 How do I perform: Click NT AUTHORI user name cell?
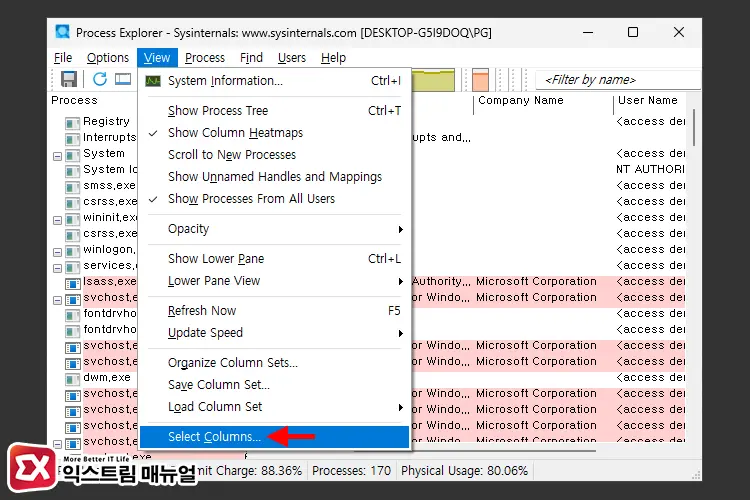(x=650, y=169)
